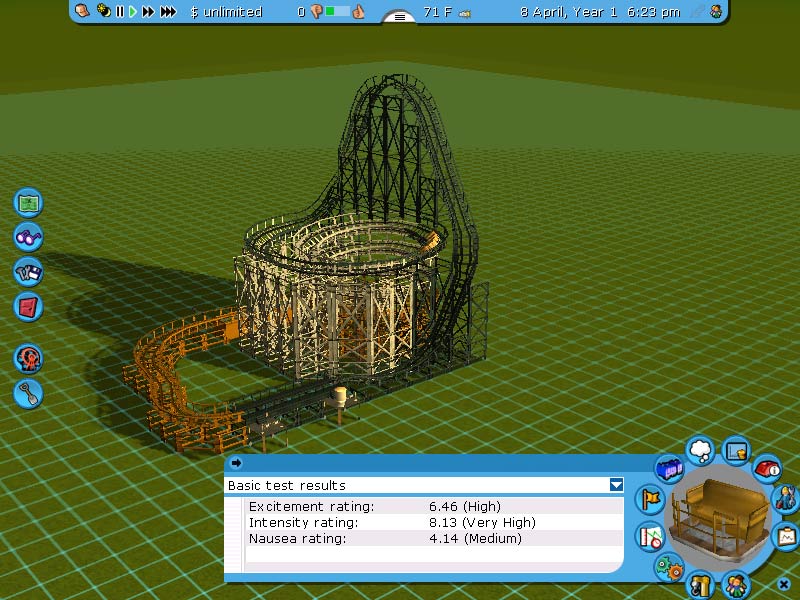
Task: Open the operating mode gears tab
Action: pyautogui.click(x=669, y=567)
